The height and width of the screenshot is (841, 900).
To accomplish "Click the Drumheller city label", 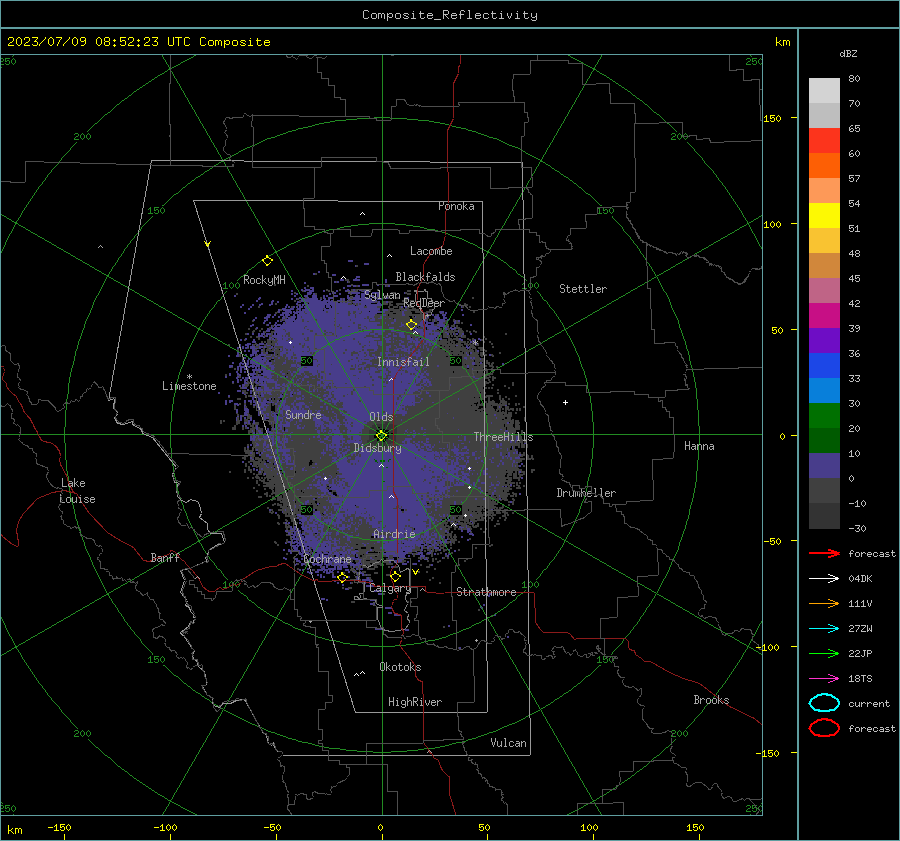I will tap(586, 493).
